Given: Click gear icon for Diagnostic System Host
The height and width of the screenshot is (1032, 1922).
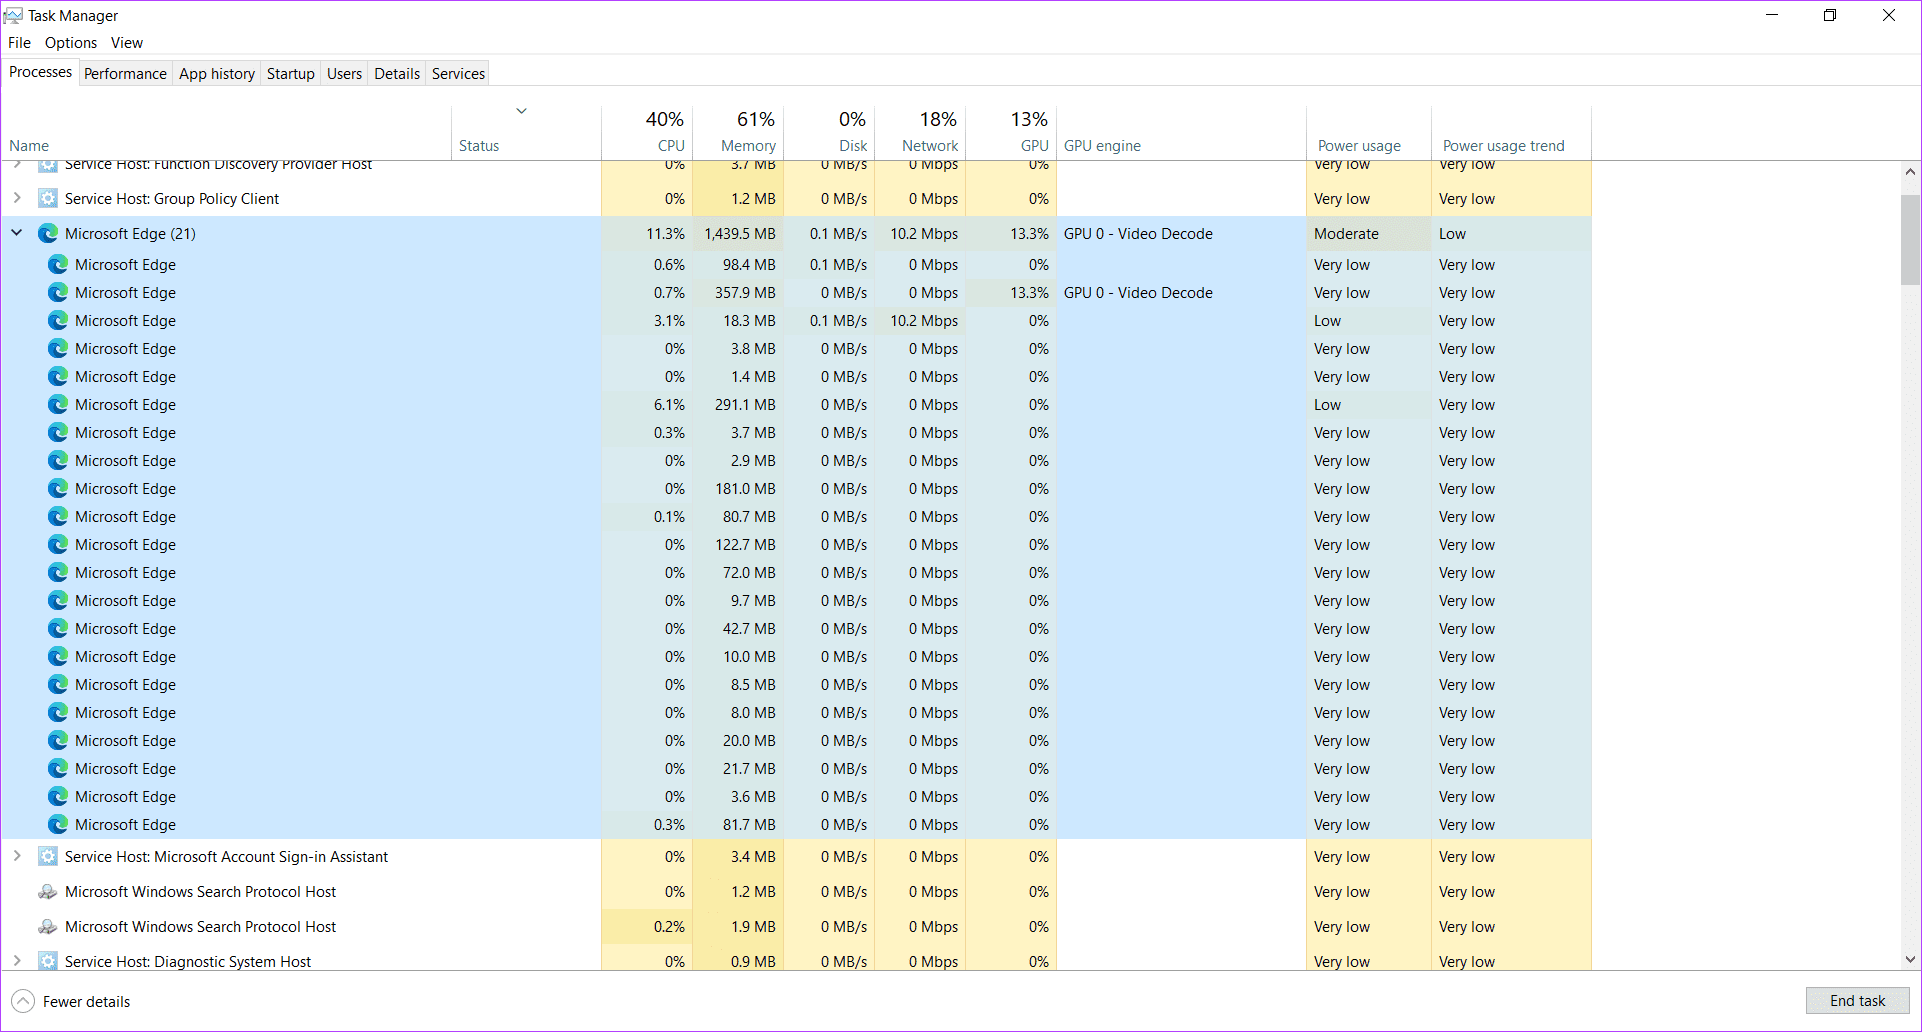Looking at the screenshot, I should pos(48,961).
